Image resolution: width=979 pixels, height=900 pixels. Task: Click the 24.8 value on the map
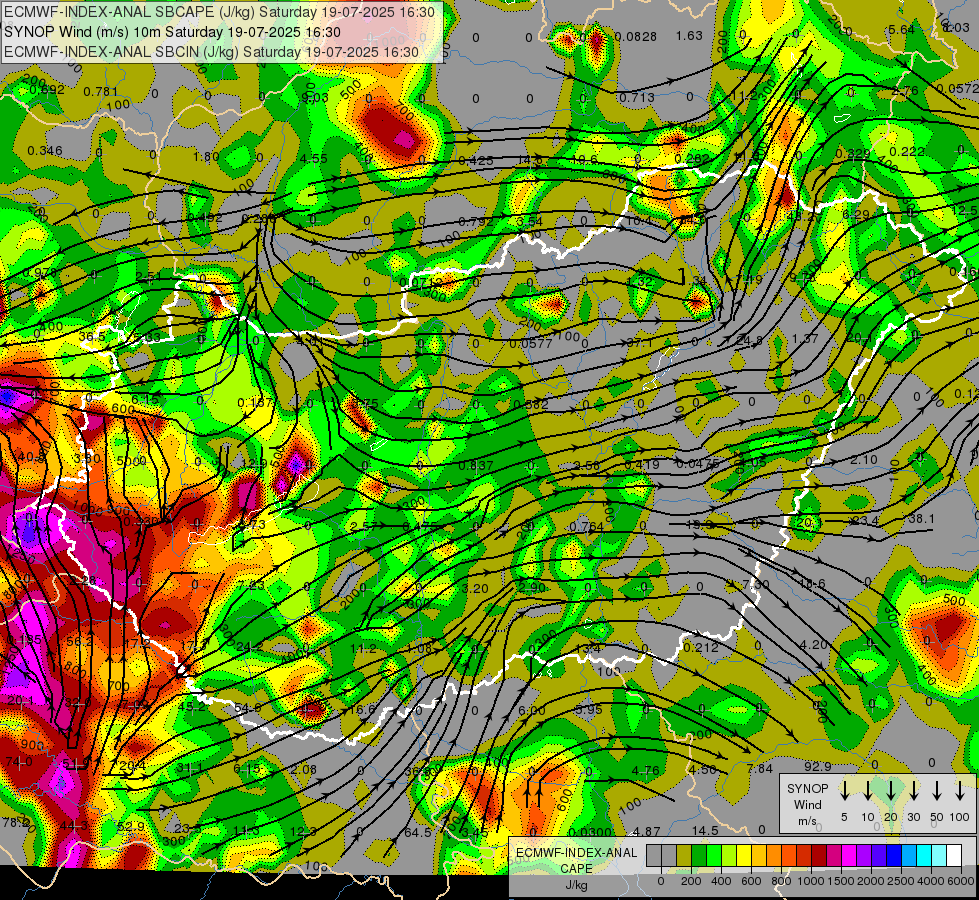coord(749,340)
